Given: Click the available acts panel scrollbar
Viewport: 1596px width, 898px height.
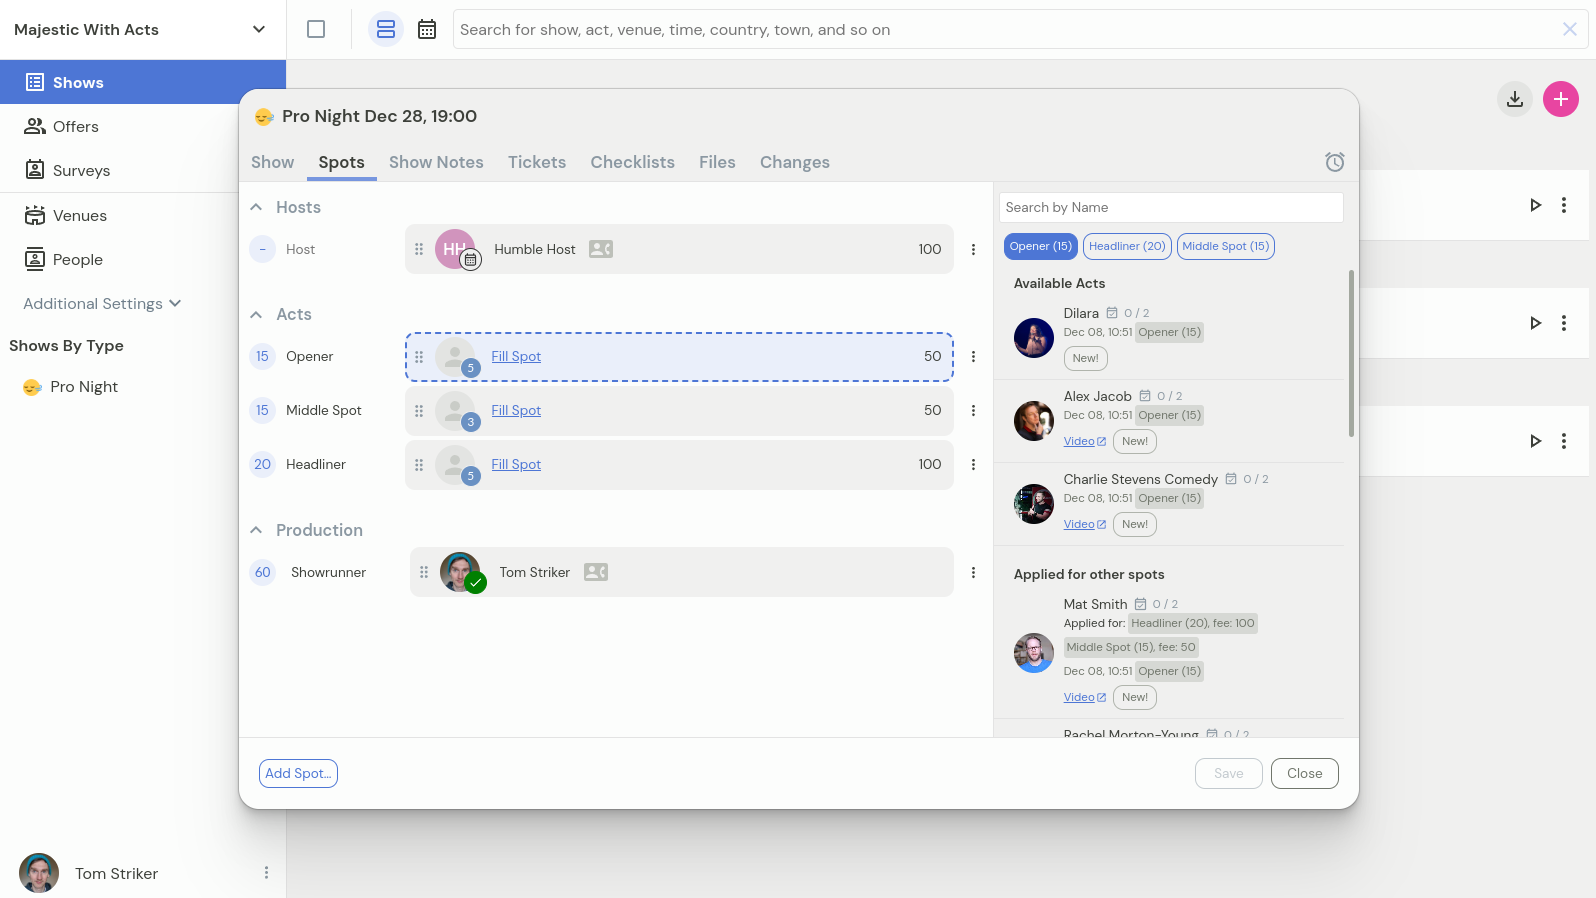Looking at the screenshot, I should (x=1351, y=354).
